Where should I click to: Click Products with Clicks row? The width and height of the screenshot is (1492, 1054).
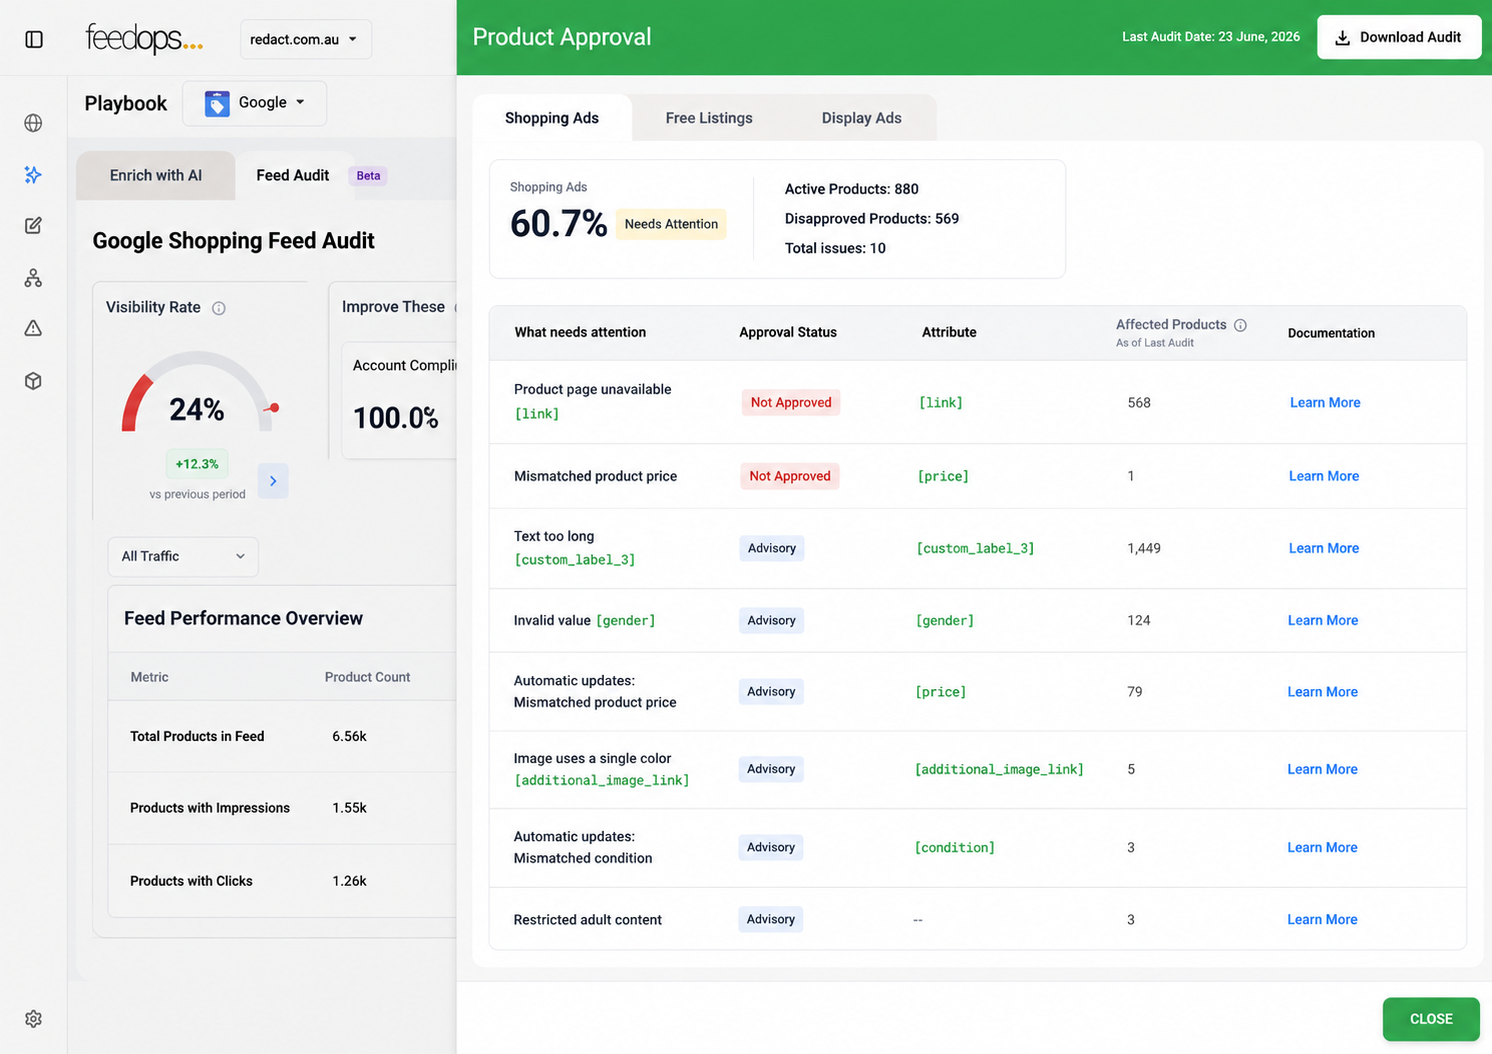coord(282,881)
